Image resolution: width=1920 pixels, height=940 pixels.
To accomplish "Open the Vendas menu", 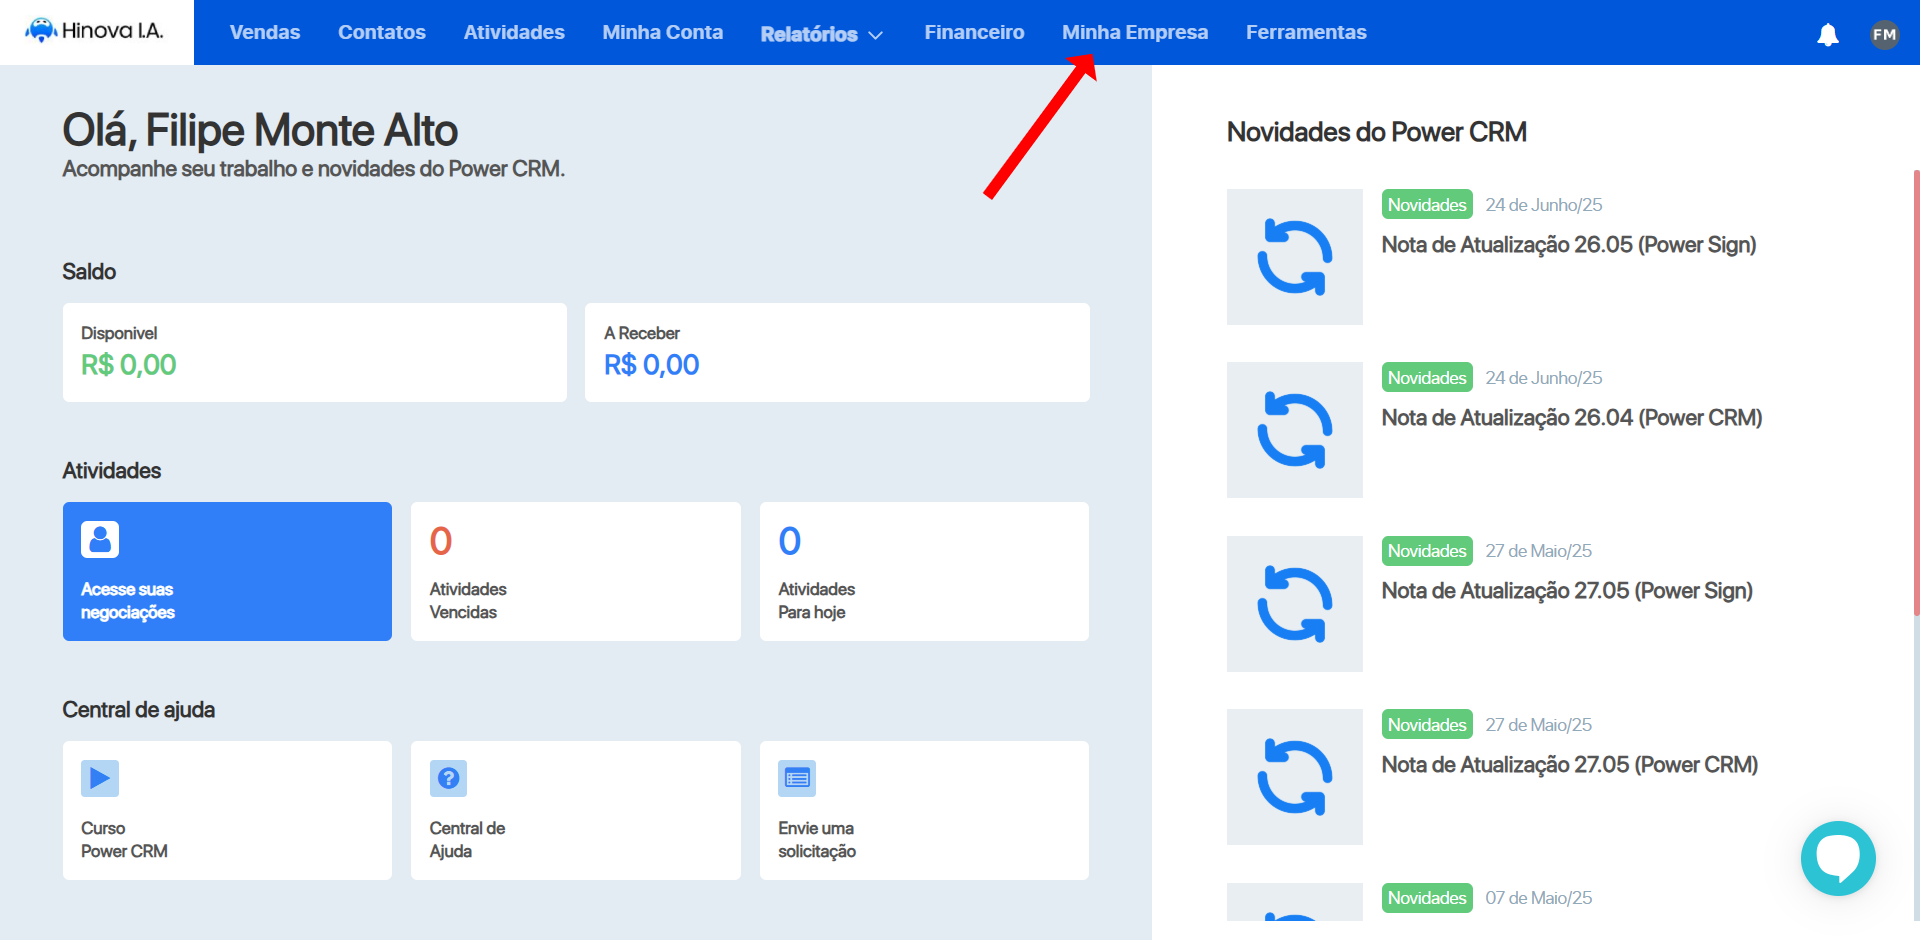I will (265, 32).
